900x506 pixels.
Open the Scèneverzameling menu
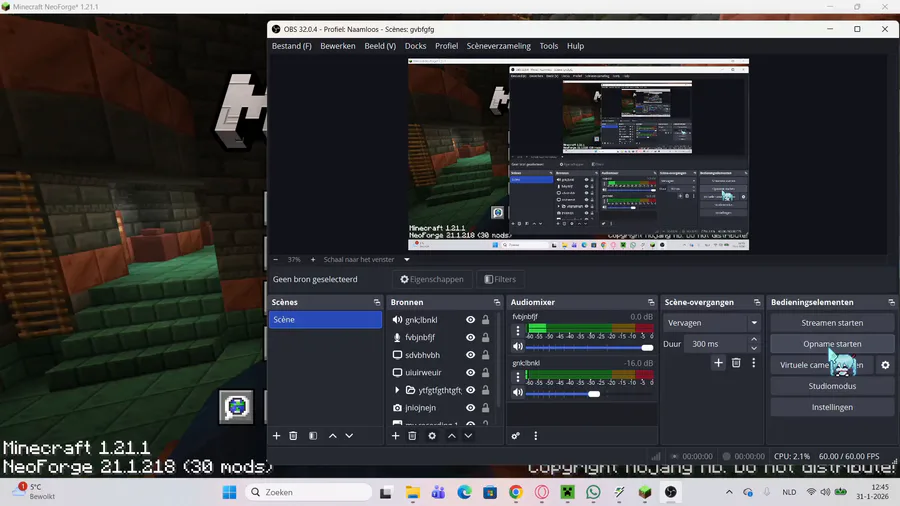coord(498,46)
